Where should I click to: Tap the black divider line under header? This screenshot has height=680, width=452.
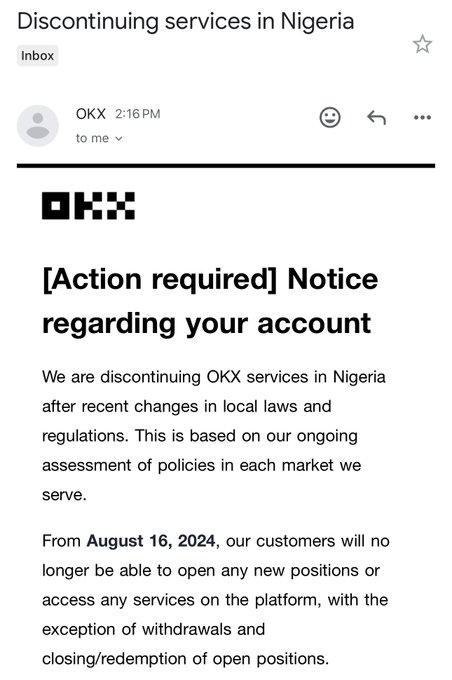pos(226,165)
